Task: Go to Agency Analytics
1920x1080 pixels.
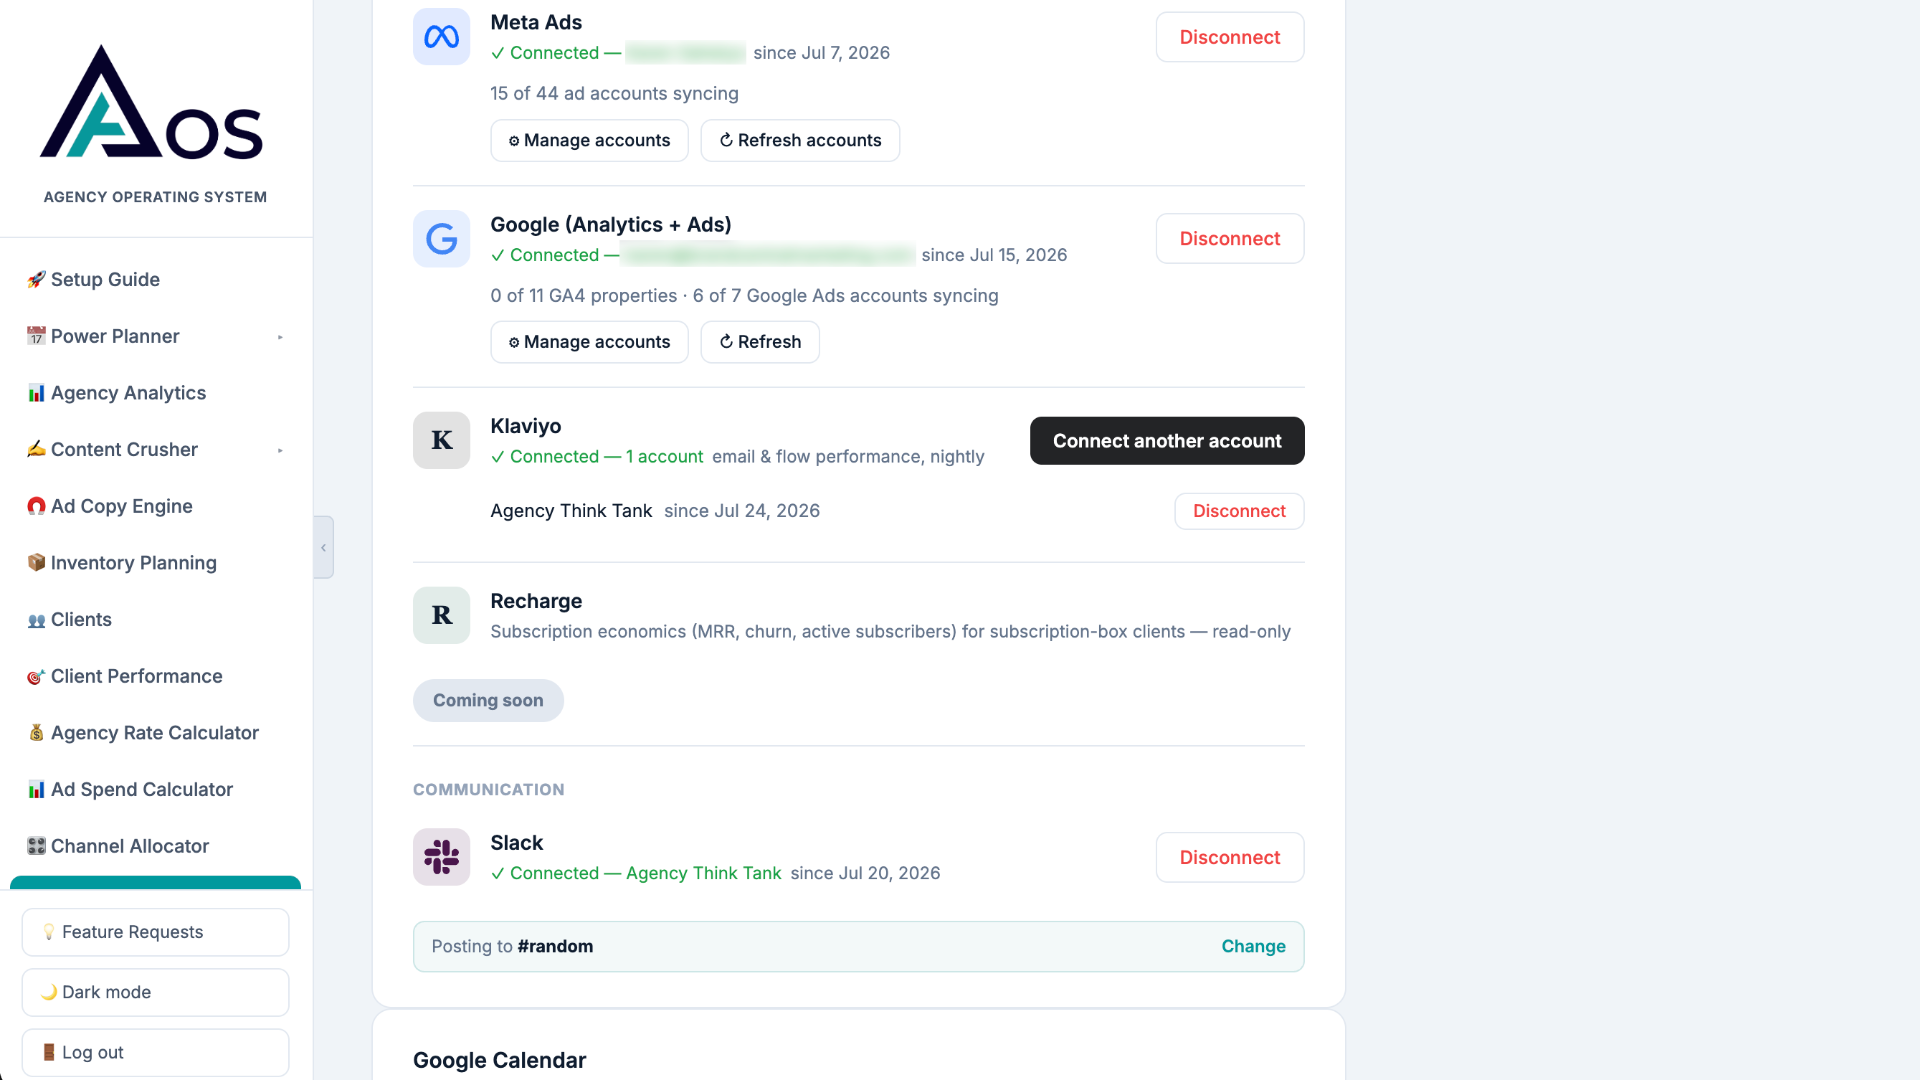Action: click(155, 393)
